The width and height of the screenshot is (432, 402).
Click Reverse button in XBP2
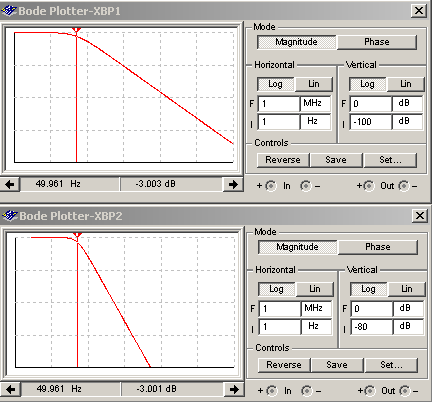(x=284, y=365)
